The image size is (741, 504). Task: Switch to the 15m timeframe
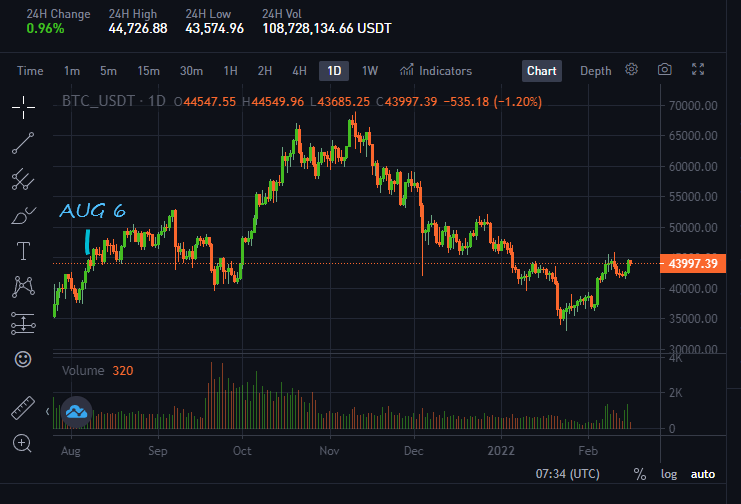pos(148,71)
